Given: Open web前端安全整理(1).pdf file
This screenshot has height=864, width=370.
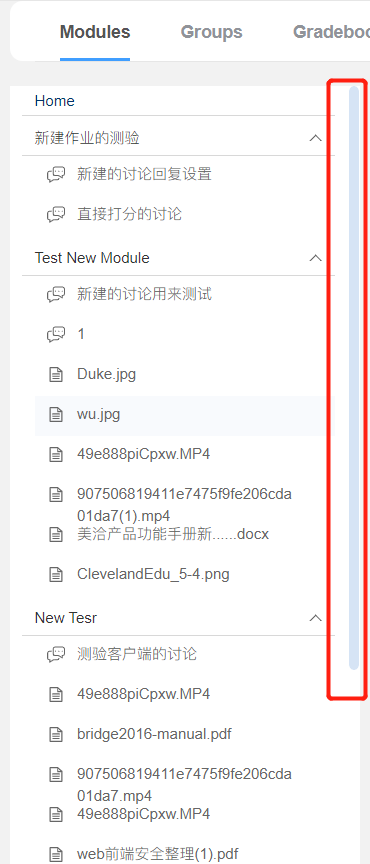Looking at the screenshot, I should click(158, 854).
